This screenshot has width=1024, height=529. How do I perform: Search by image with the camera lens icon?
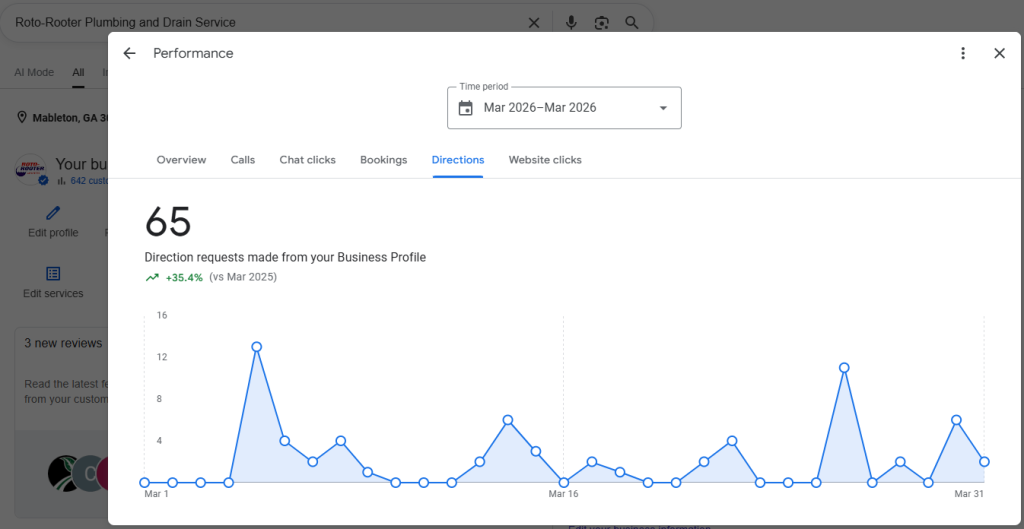[x=601, y=23]
